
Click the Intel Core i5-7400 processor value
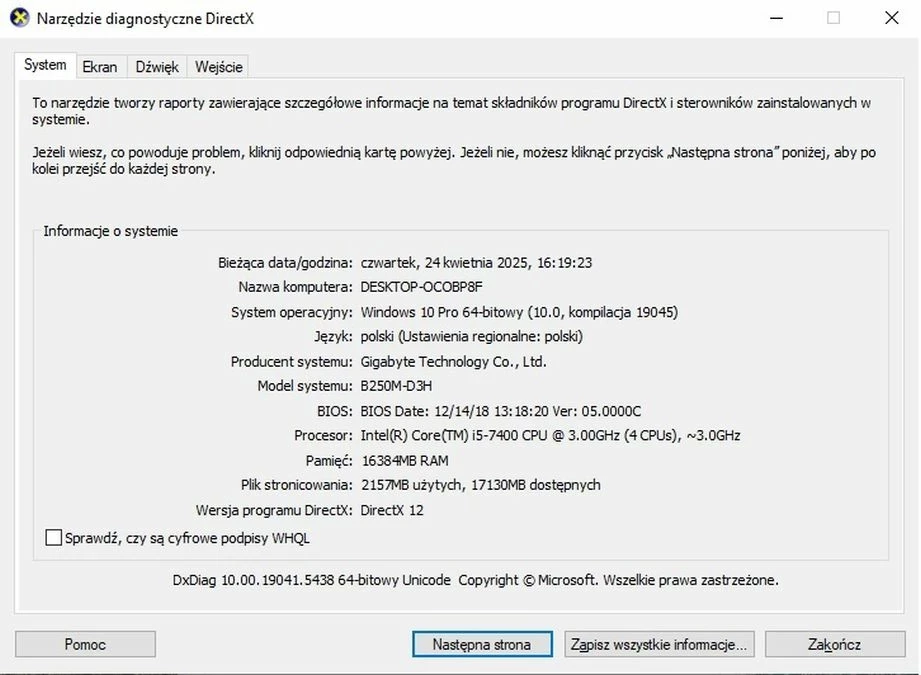click(x=550, y=436)
